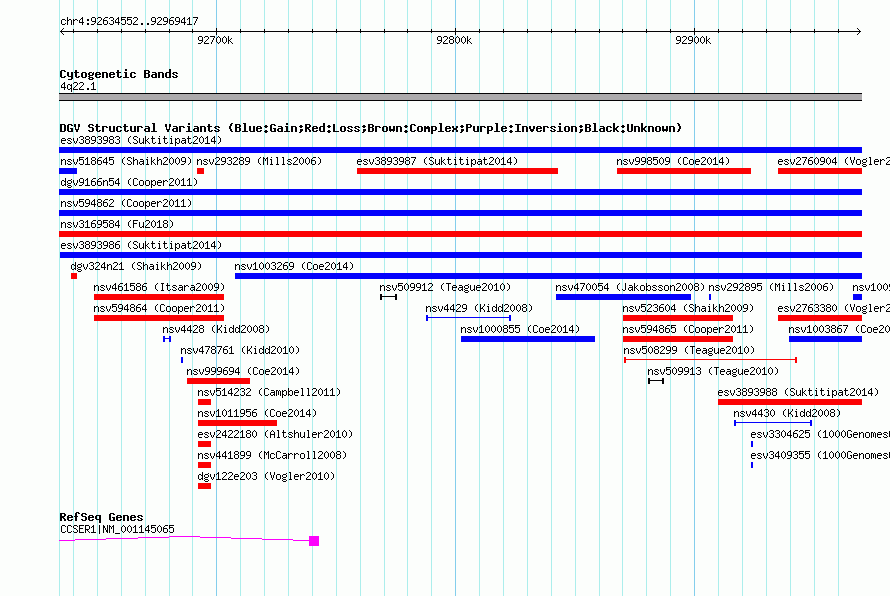Click the DGV Structural Variants track title
Screen dimensions: 890x596
click(371, 128)
